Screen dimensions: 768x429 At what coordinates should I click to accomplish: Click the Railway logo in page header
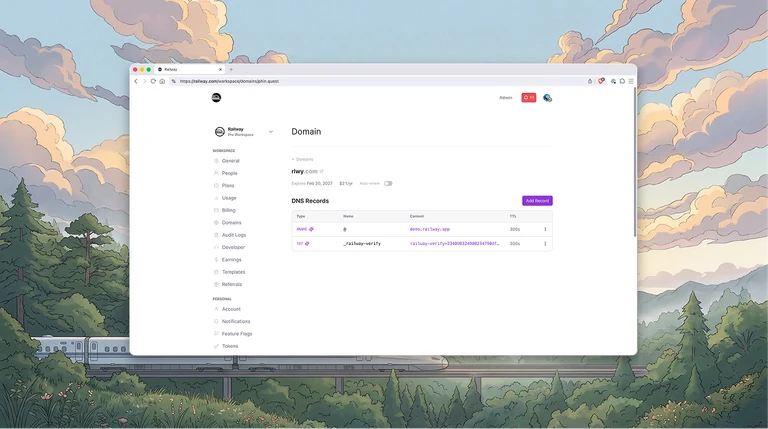[x=216, y=97]
